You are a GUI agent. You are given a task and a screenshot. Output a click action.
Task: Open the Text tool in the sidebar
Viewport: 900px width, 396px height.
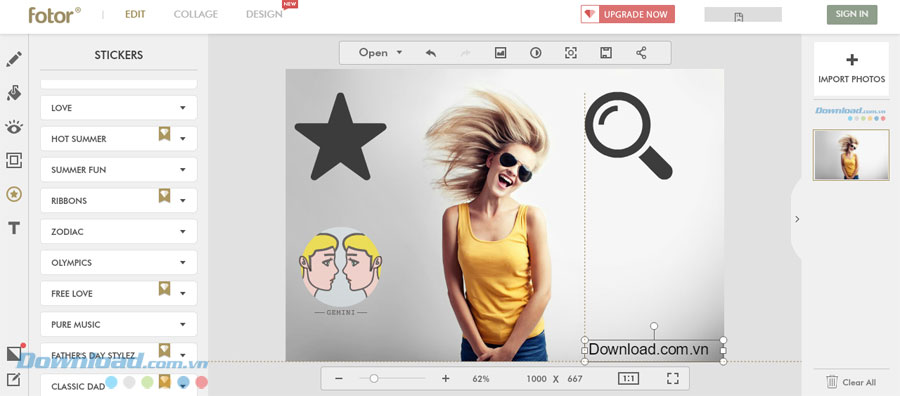point(14,228)
